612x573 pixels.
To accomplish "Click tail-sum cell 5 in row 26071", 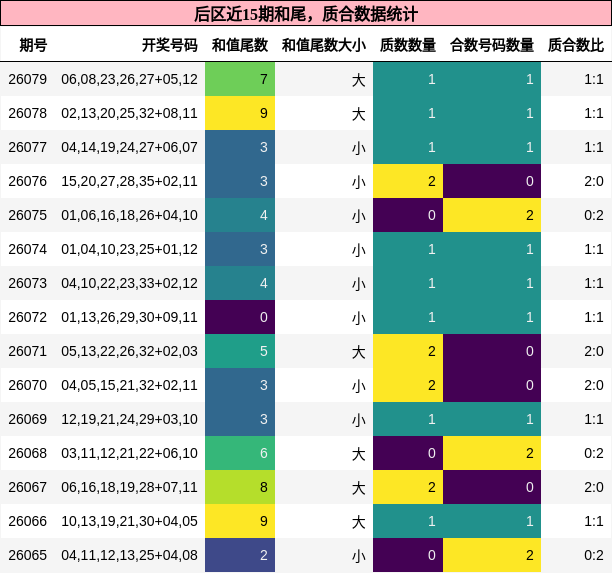I will 240,351.
